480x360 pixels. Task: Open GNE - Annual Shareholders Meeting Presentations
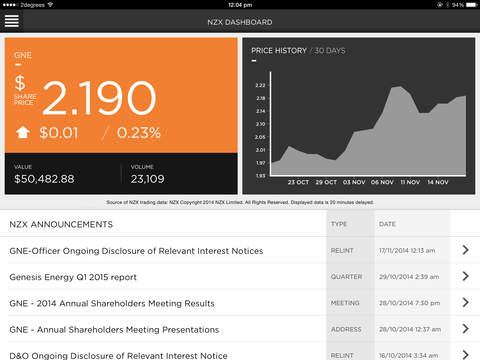tap(114, 330)
